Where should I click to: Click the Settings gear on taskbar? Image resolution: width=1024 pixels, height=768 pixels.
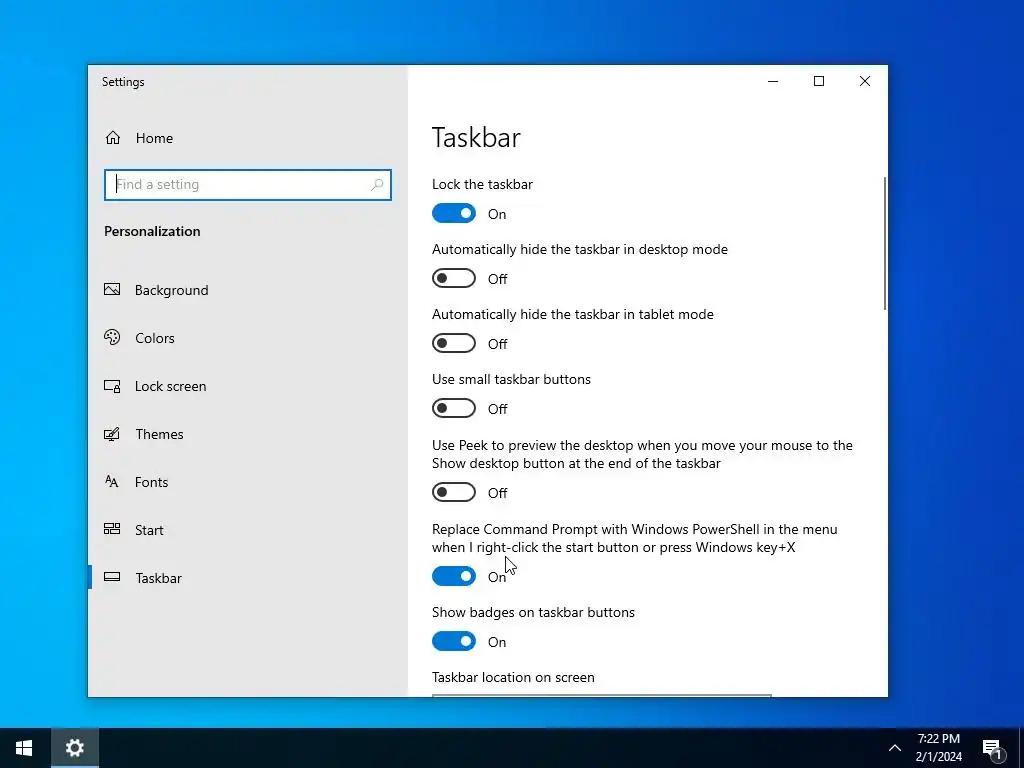point(74,748)
